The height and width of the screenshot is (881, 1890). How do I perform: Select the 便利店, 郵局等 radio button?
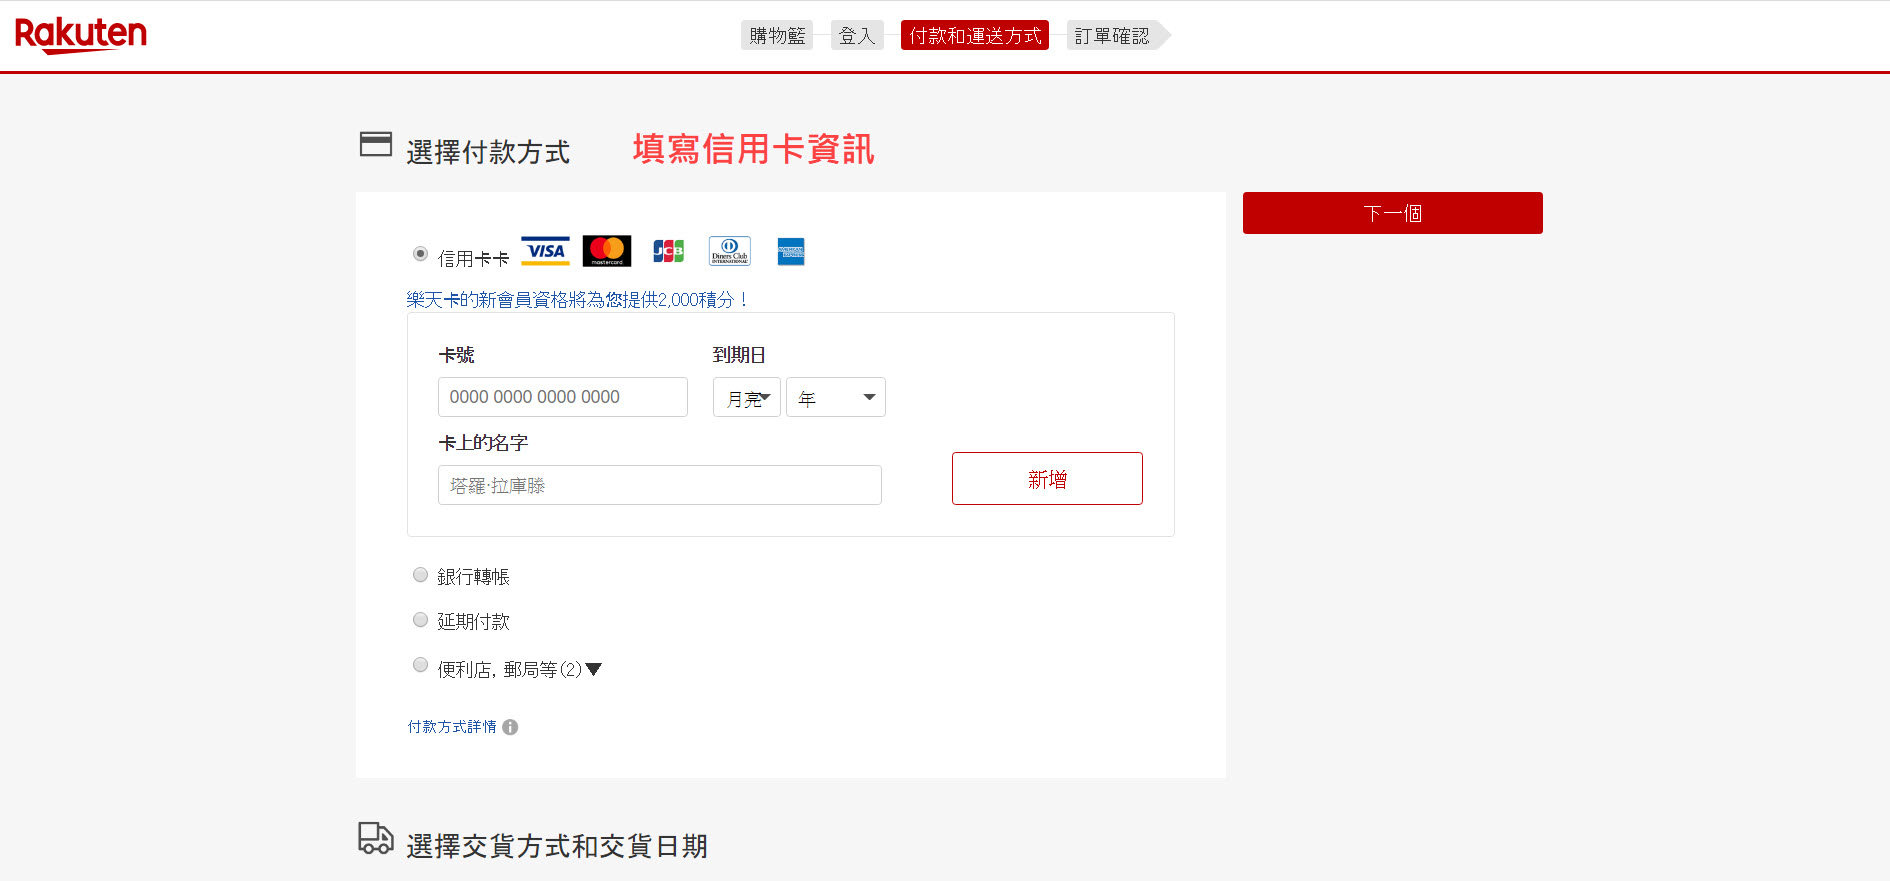coord(421,665)
